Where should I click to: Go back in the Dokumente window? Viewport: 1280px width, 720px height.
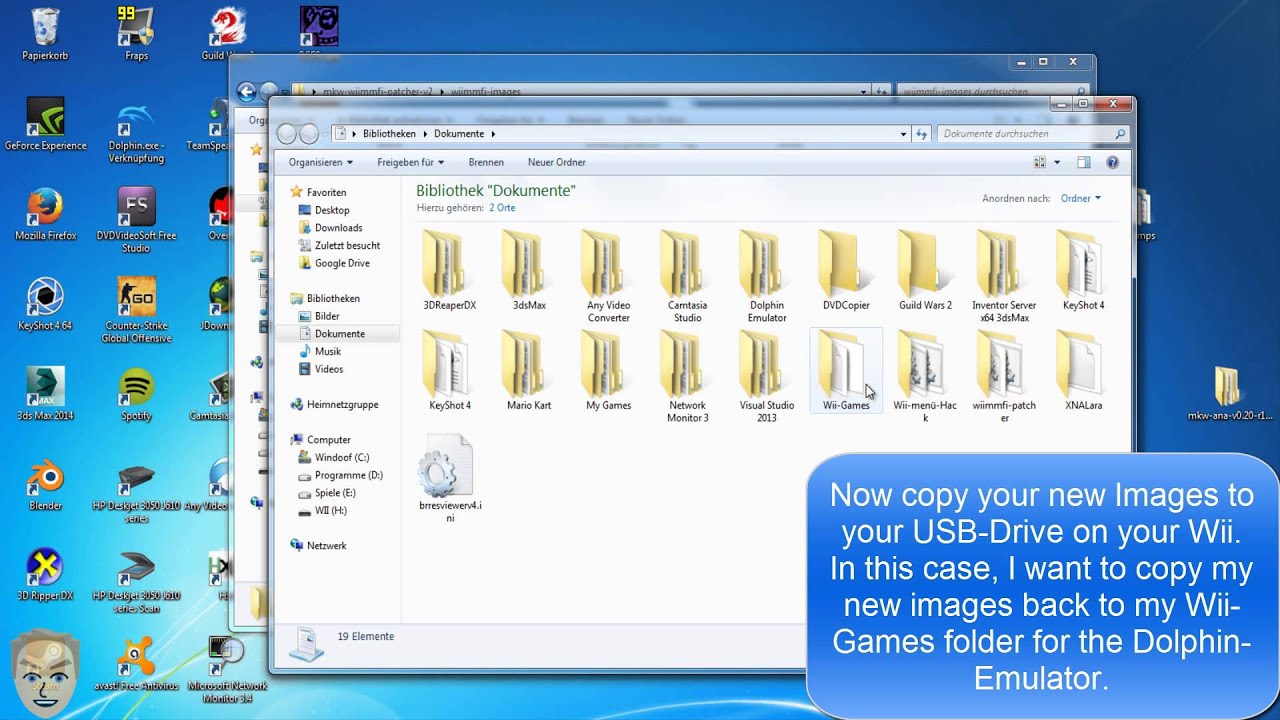pos(286,134)
